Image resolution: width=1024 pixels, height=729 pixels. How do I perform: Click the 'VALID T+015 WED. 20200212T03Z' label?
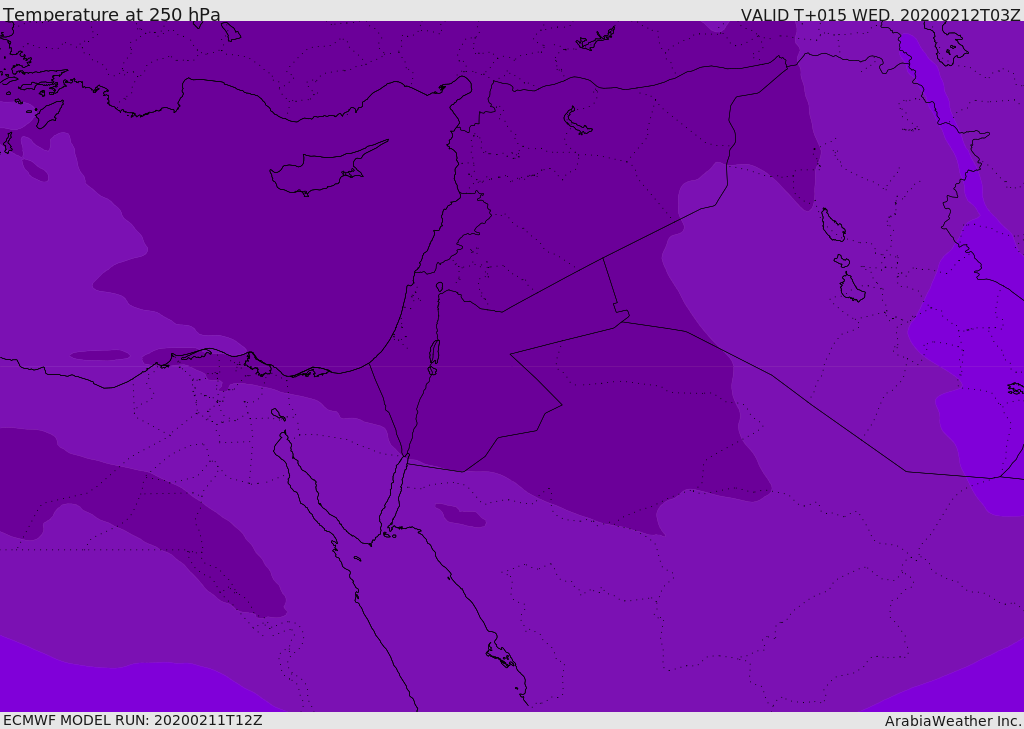tap(880, 15)
